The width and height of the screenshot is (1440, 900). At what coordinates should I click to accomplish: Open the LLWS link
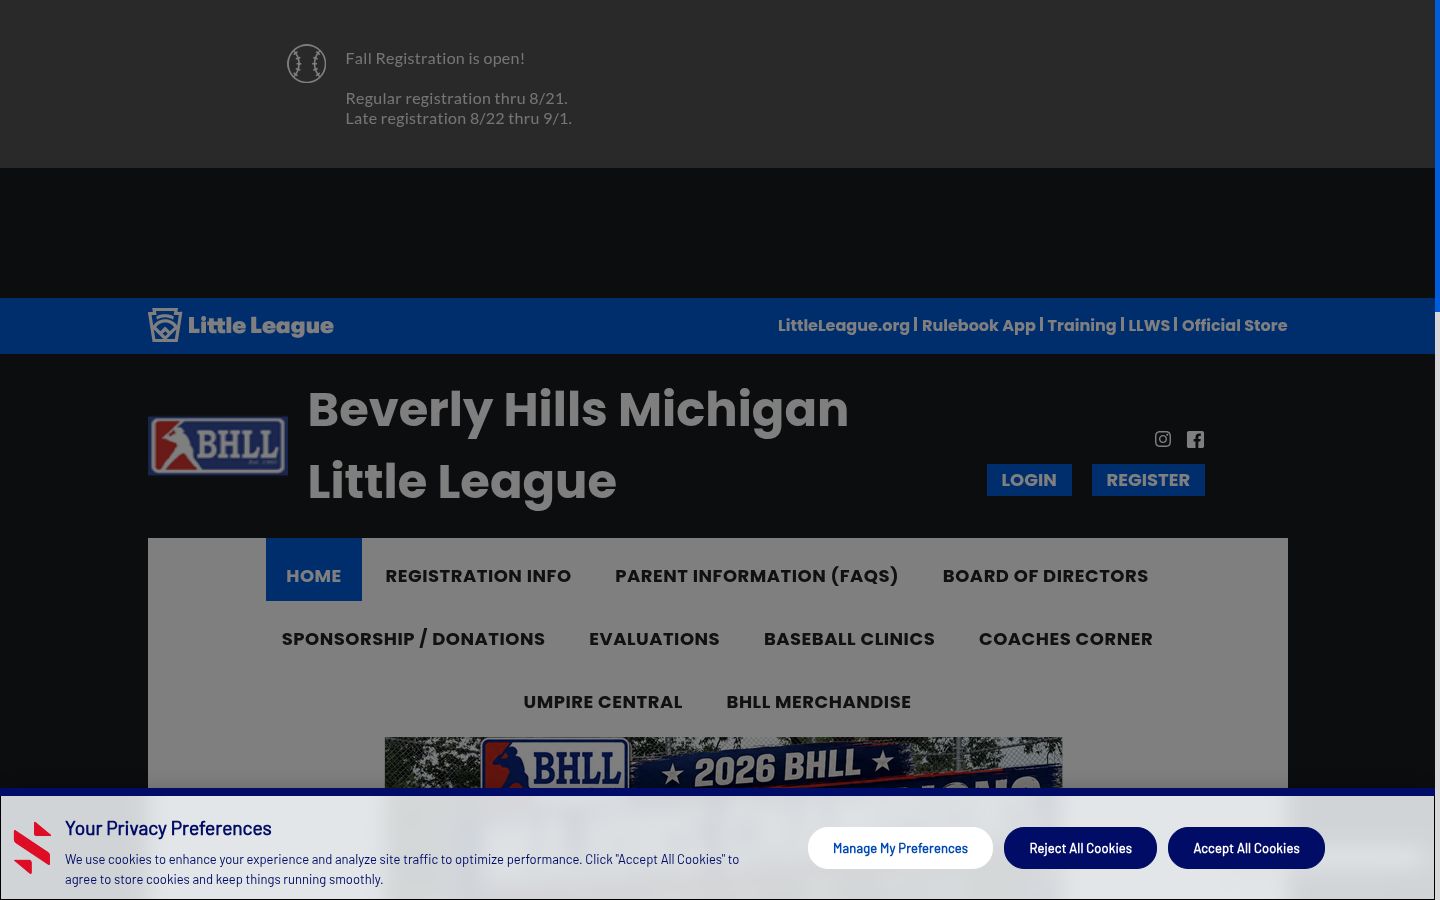point(1149,325)
